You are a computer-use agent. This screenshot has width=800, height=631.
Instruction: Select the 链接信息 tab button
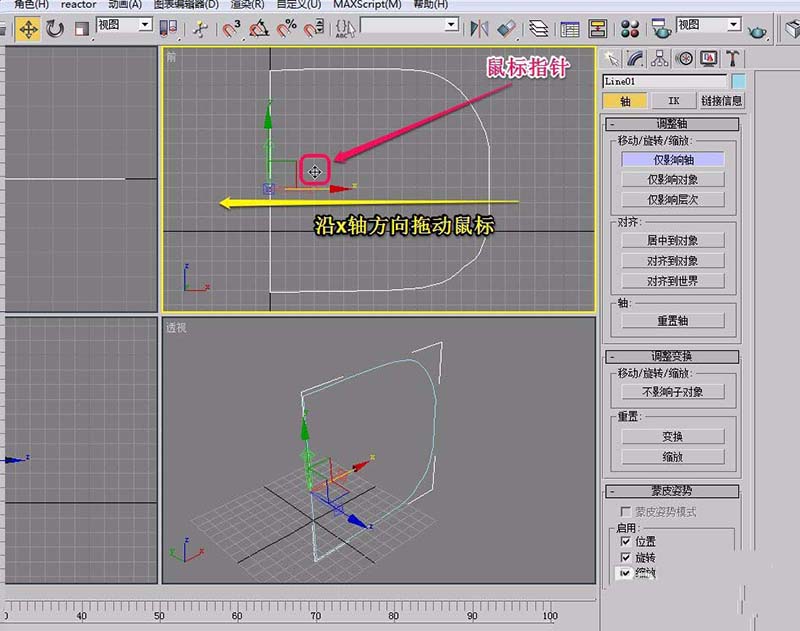pyautogui.click(x=721, y=101)
